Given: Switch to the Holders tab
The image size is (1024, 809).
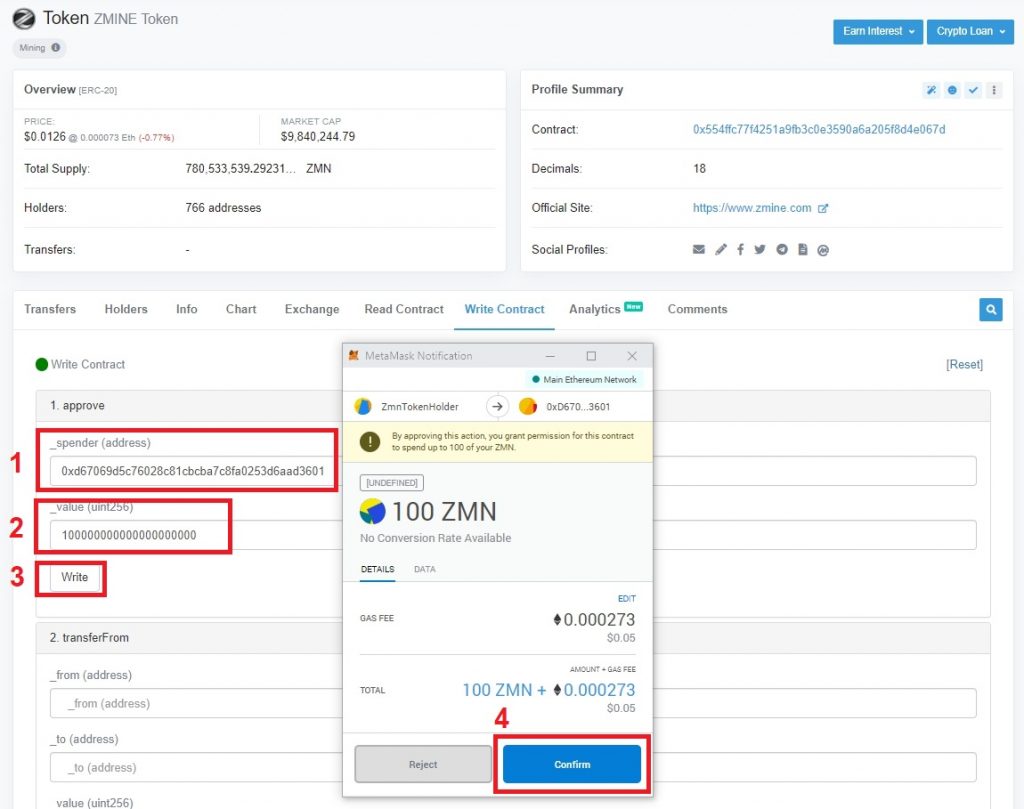Looking at the screenshot, I should (125, 309).
